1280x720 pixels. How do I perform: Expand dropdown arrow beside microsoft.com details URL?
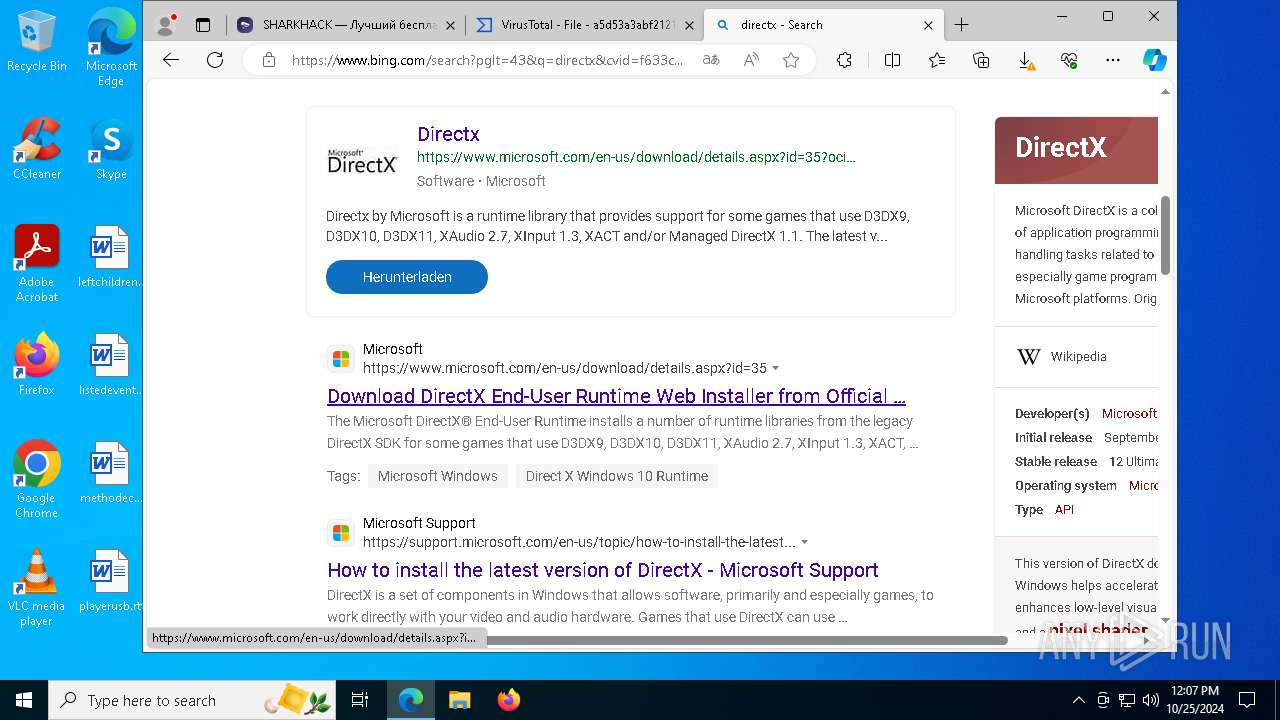(776, 368)
